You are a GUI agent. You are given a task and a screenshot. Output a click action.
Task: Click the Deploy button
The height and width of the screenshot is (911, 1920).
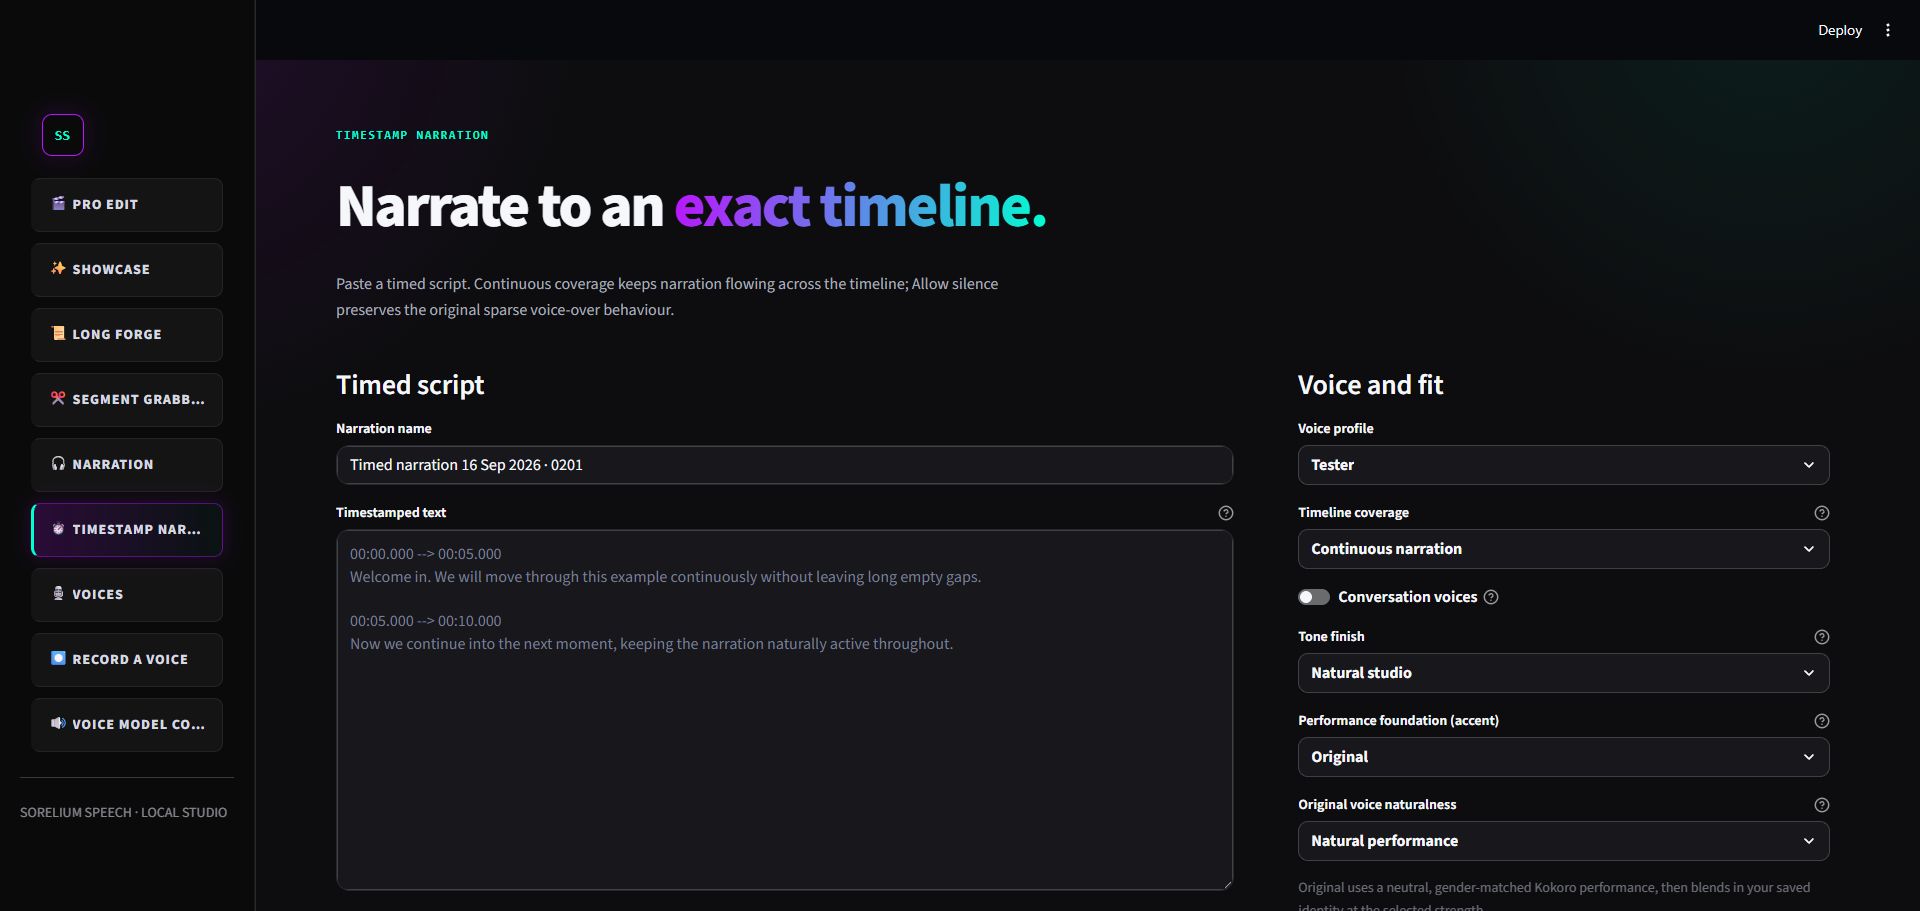coord(1839,30)
